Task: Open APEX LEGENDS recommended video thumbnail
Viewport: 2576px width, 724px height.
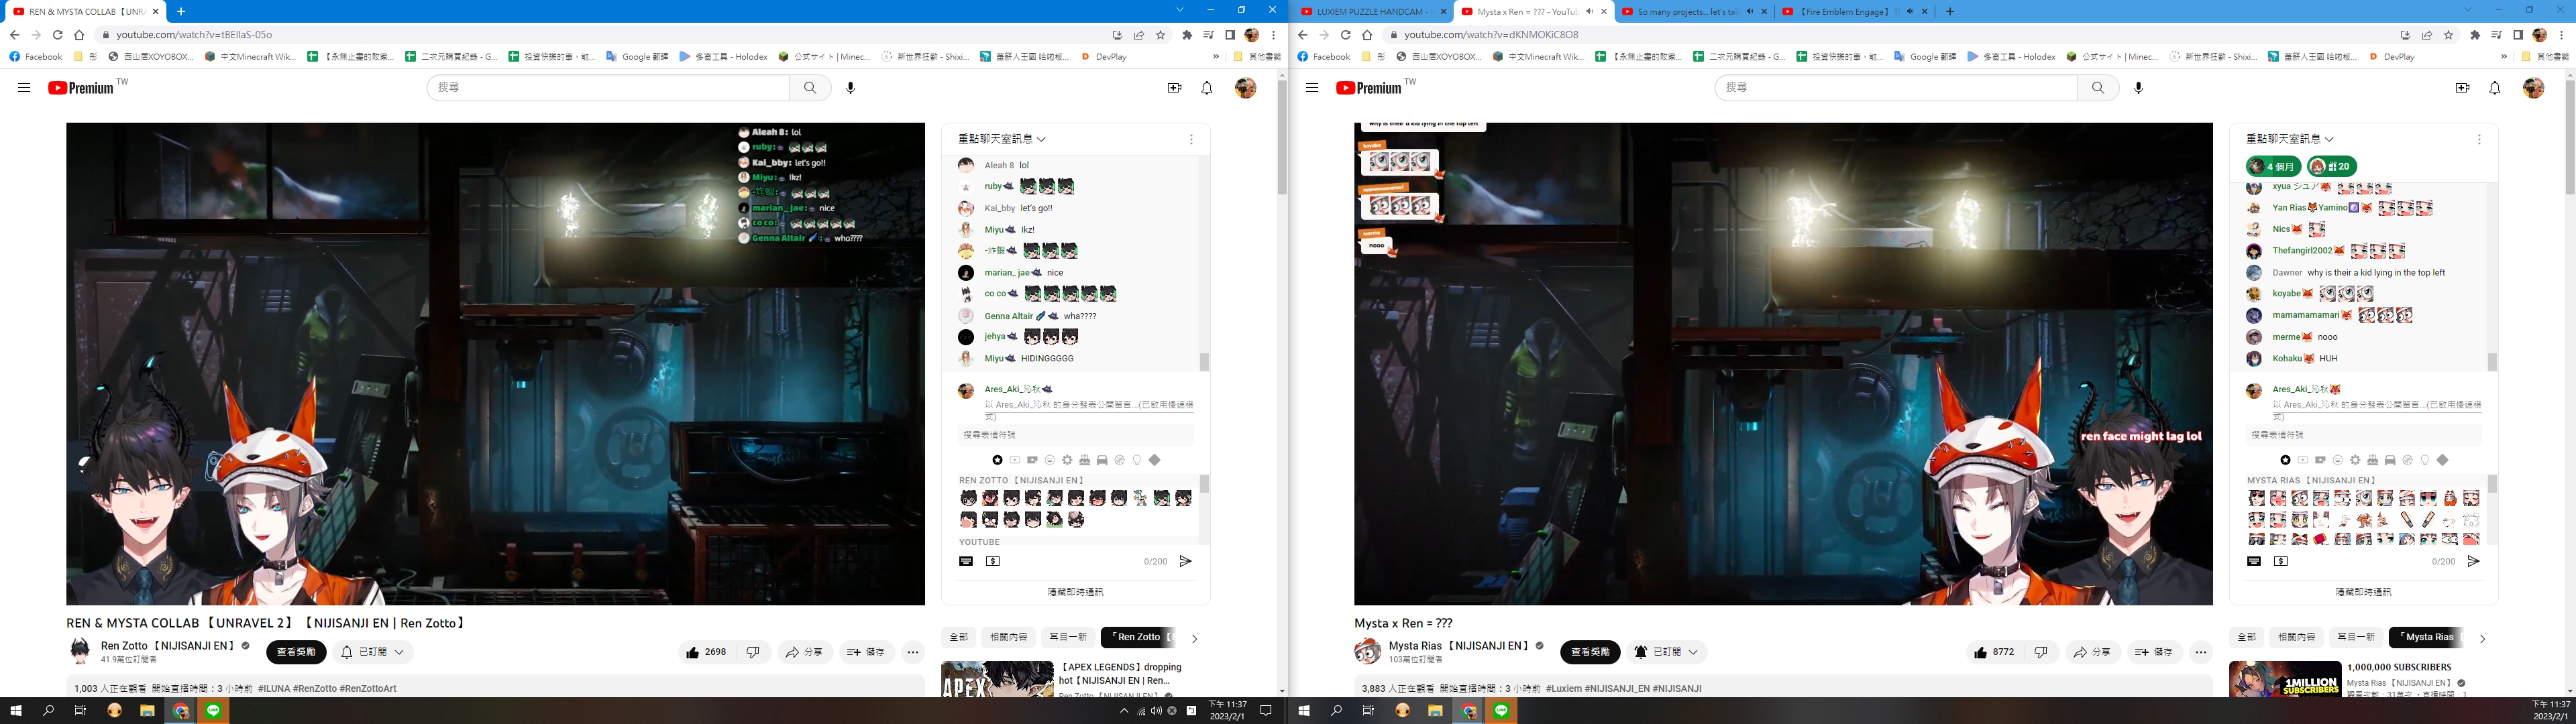Action: pyautogui.click(x=997, y=679)
